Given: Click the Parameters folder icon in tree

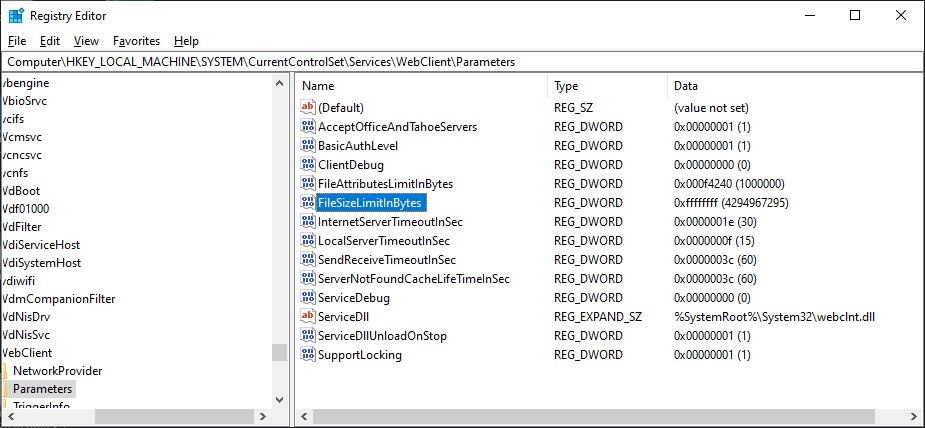Looking at the screenshot, I should click(5, 389).
